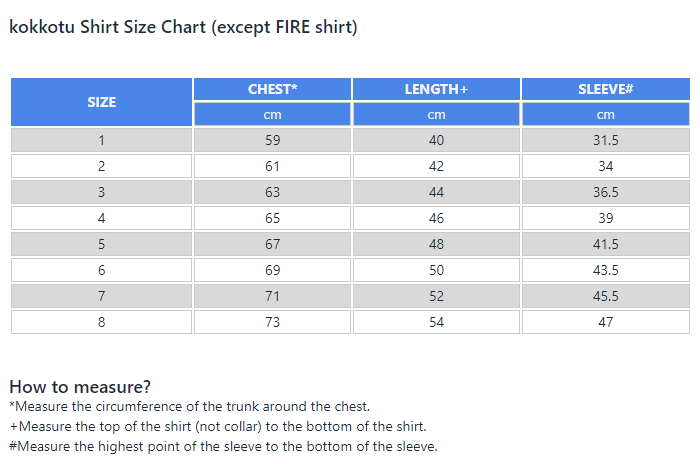700x464 pixels.
Task: Select the sleeve value 31.5 cell
Action: [x=606, y=140]
